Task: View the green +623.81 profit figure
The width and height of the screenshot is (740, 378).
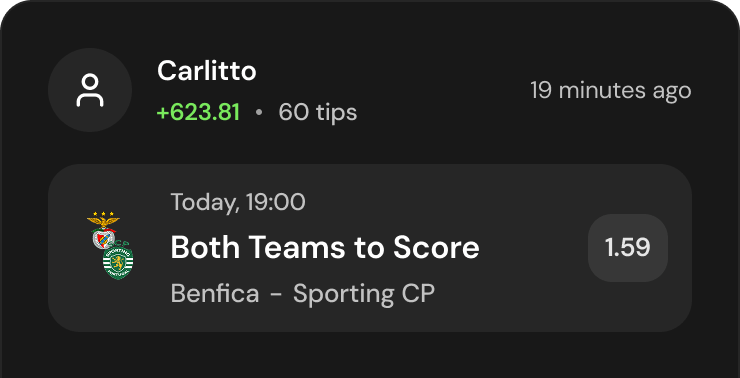Action: (x=198, y=113)
